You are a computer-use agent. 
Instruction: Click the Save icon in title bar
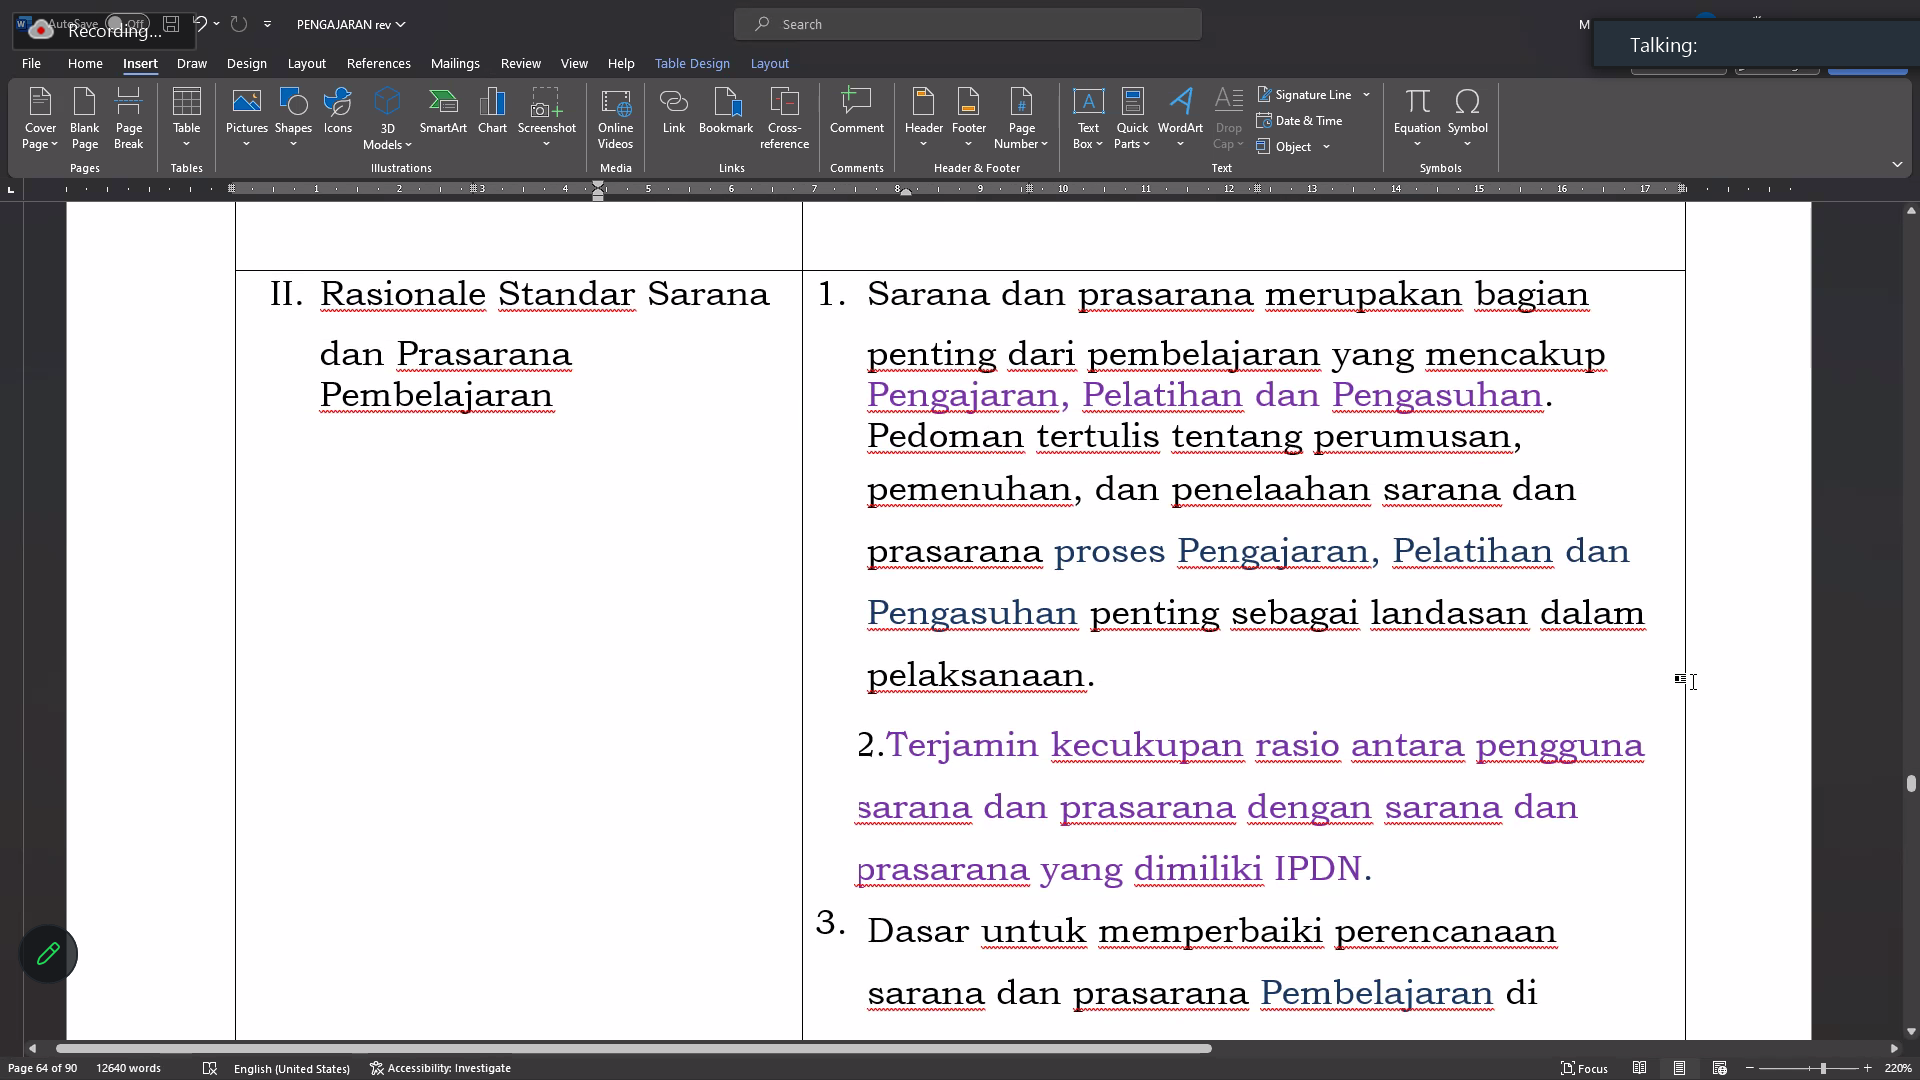click(x=171, y=24)
